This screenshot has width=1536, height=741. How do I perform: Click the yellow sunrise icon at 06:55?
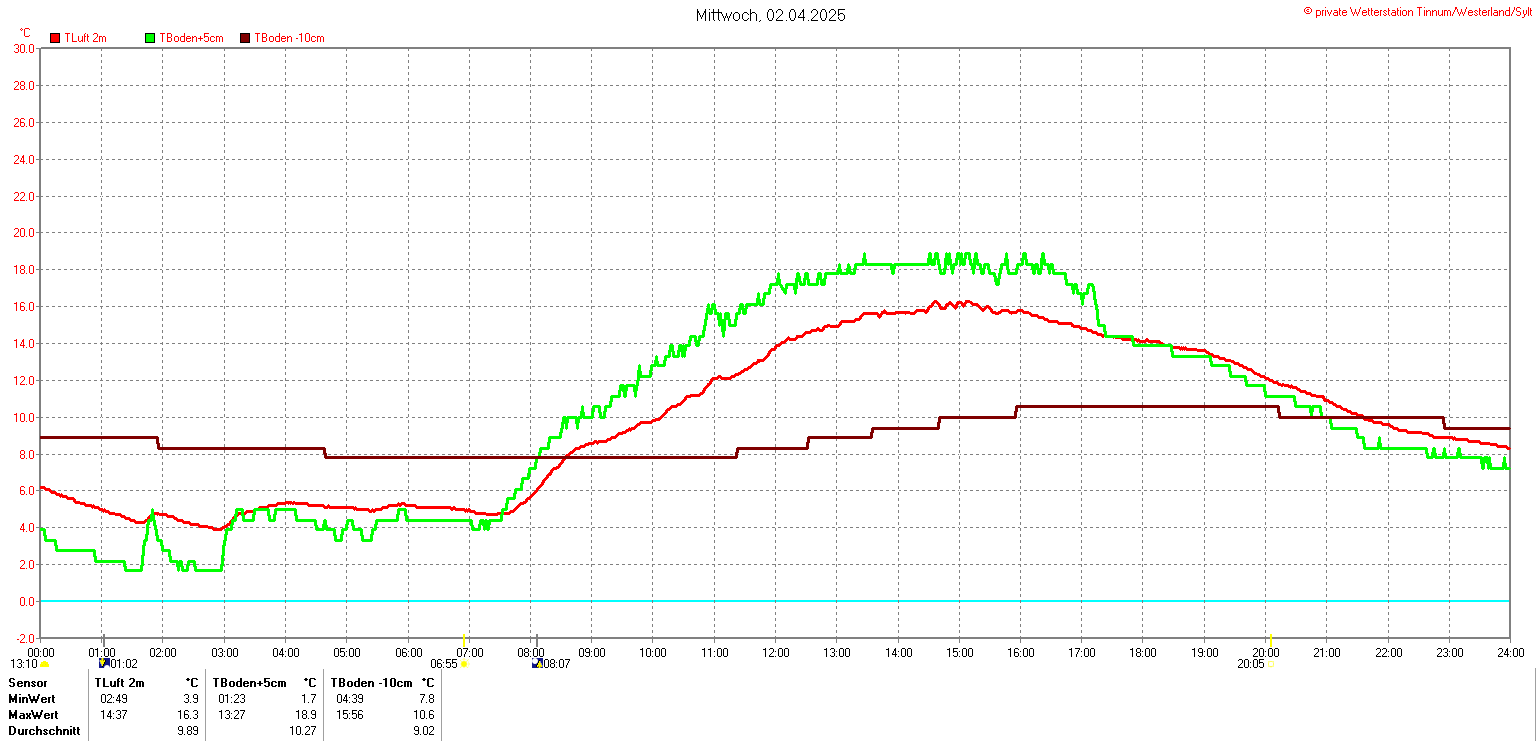[464, 663]
